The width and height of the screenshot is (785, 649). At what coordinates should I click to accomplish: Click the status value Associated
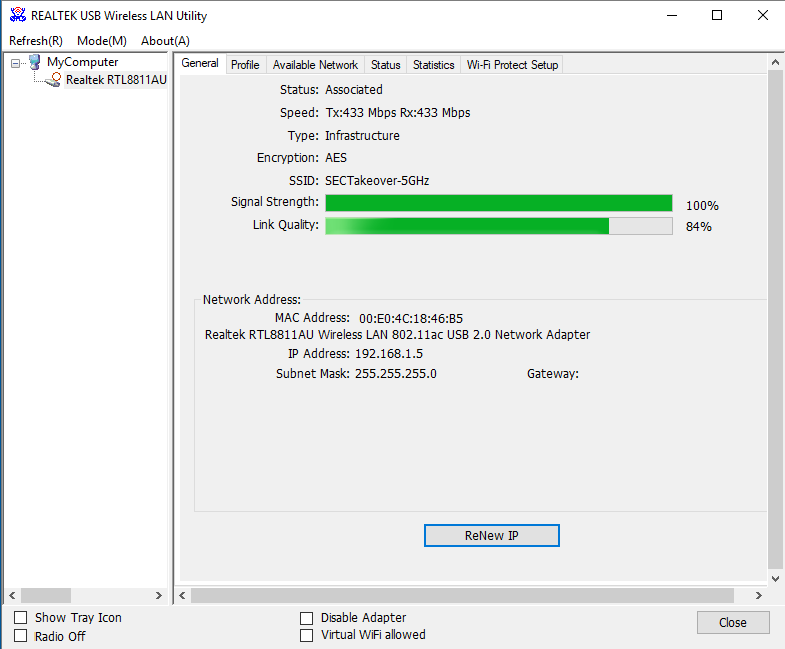click(x=354, y=90)
